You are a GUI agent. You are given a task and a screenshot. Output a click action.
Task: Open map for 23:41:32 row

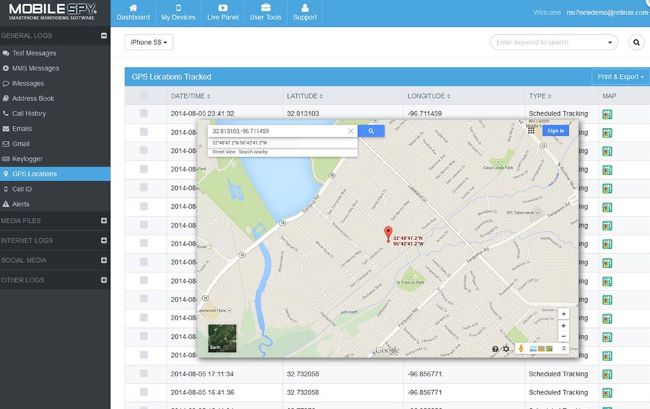point(607,114)
